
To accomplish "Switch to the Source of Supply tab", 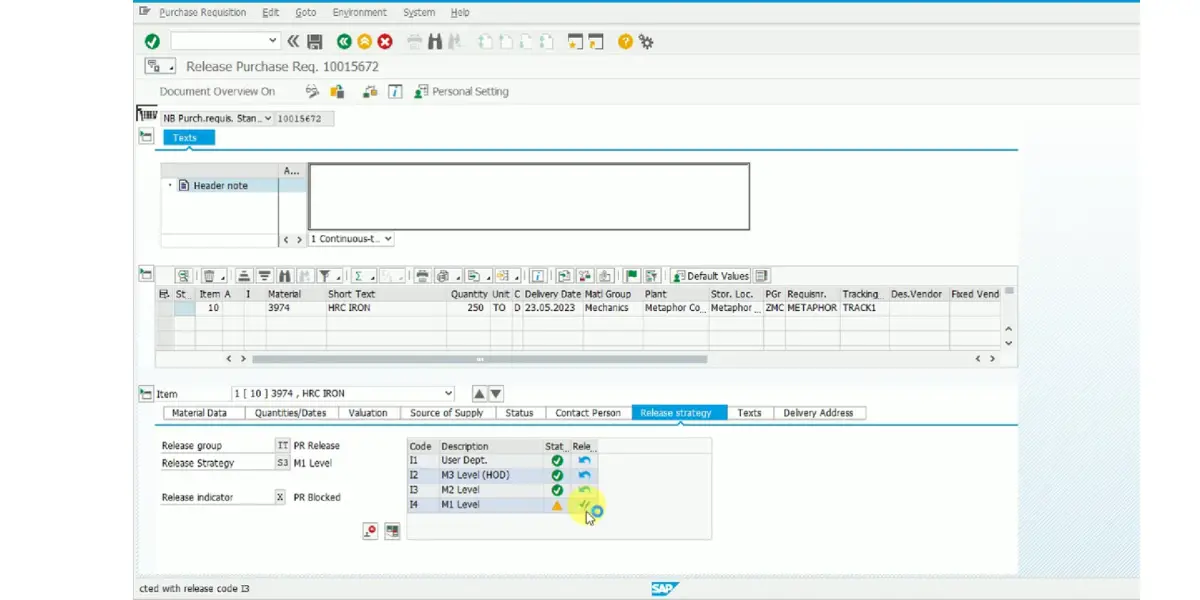I will coord(446,413).
